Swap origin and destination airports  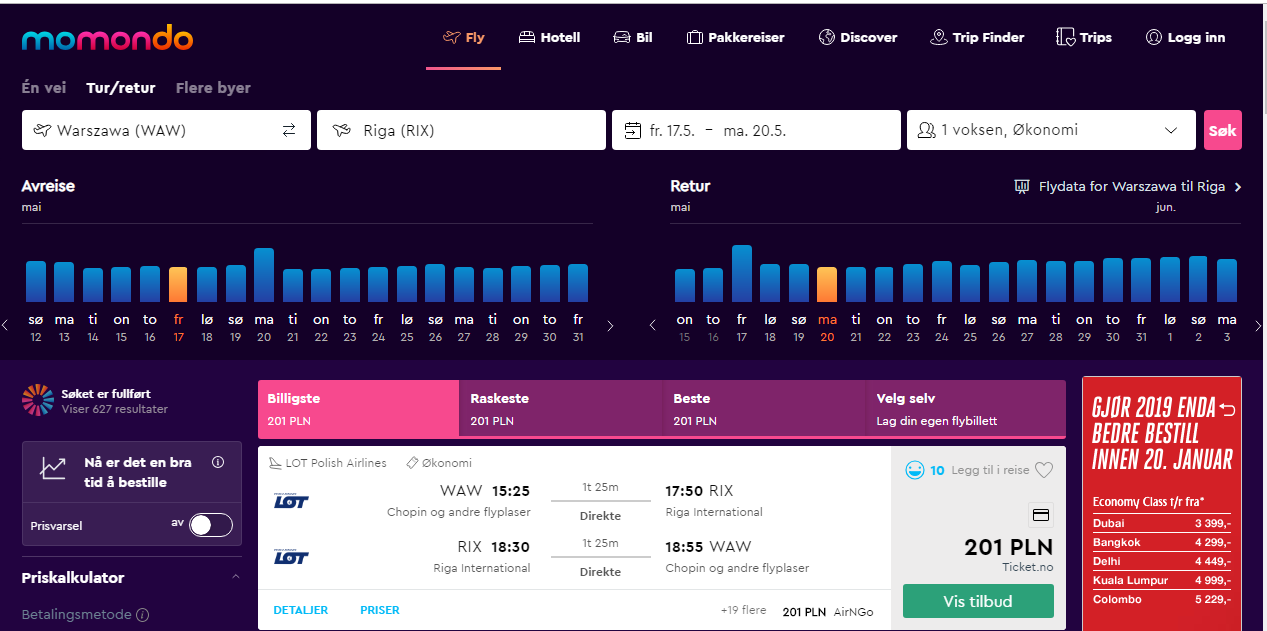(289, 130)
